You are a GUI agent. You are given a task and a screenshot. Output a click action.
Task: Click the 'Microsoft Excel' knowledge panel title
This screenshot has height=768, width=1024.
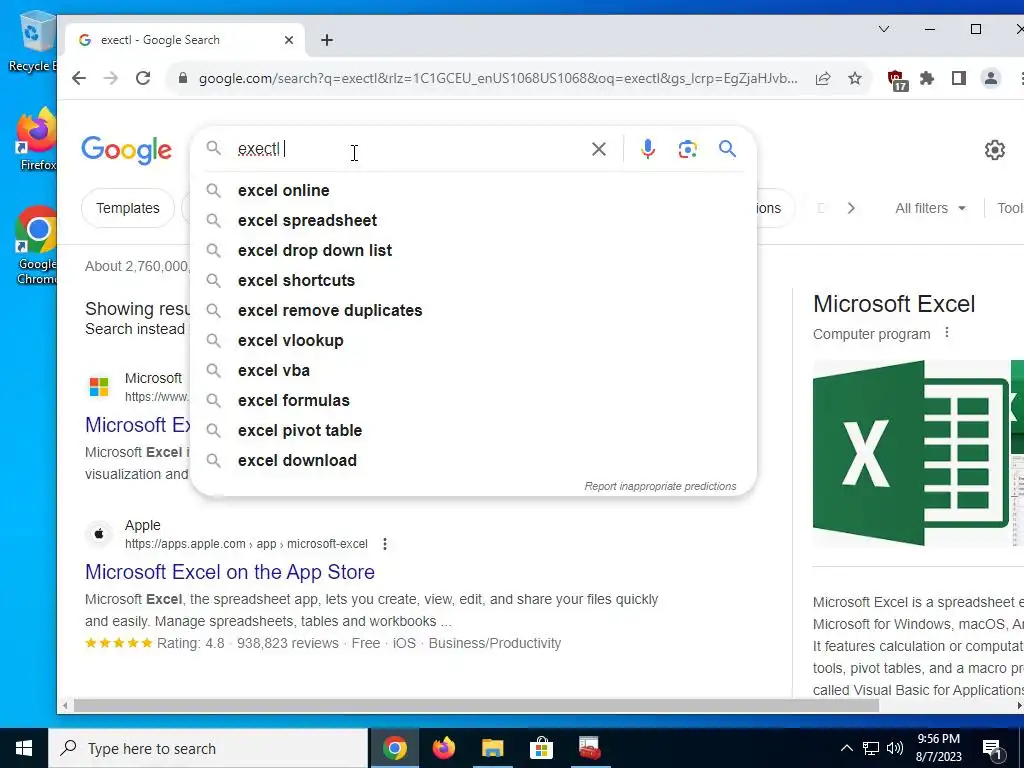click(894, 304)
